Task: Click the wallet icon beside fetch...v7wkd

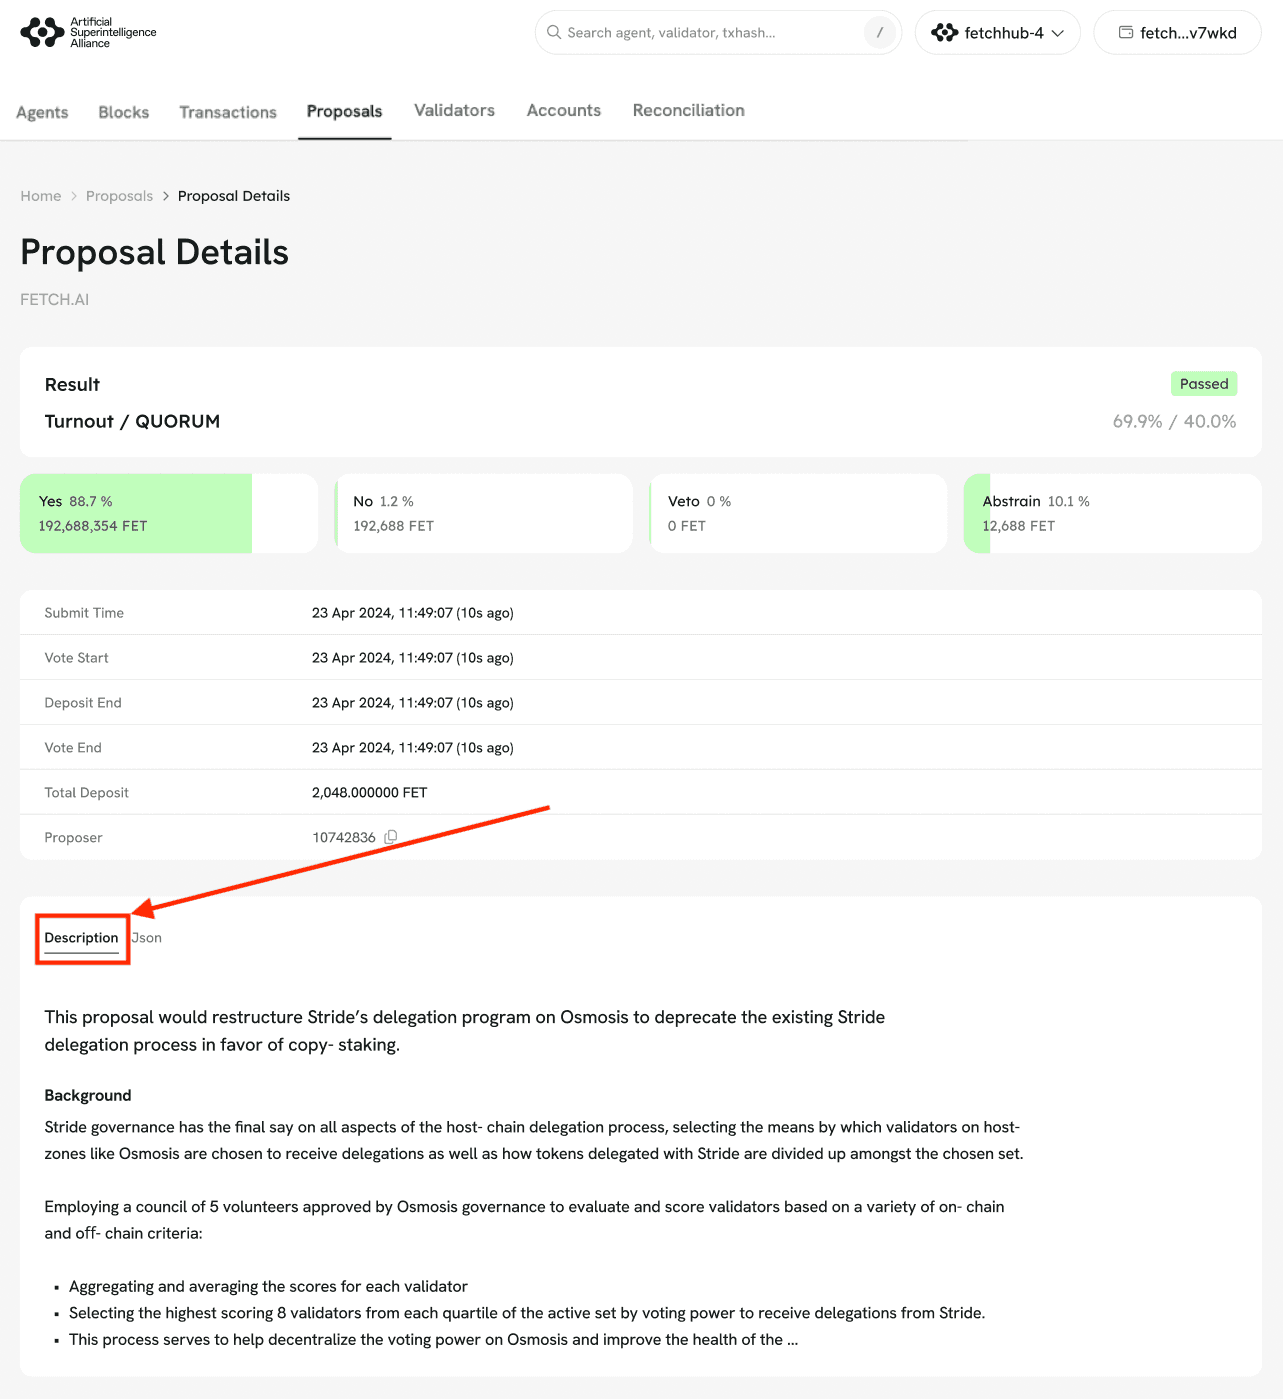Action: [1126, 33]
